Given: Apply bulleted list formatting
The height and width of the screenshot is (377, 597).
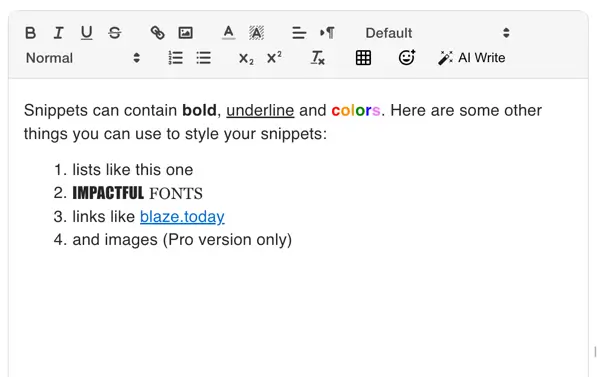Looking at the screenshot, I should pos(204,58).
